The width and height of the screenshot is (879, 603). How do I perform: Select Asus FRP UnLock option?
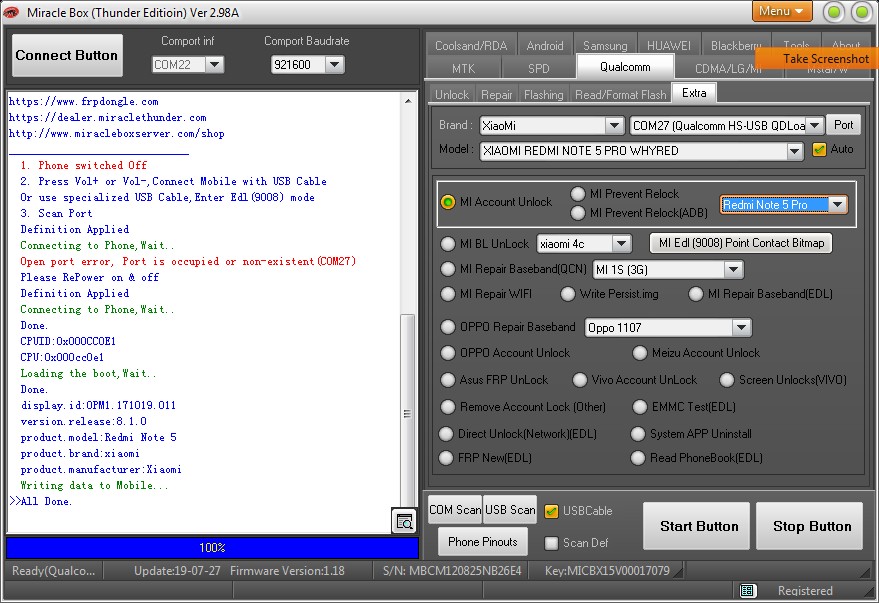(448, 380)
